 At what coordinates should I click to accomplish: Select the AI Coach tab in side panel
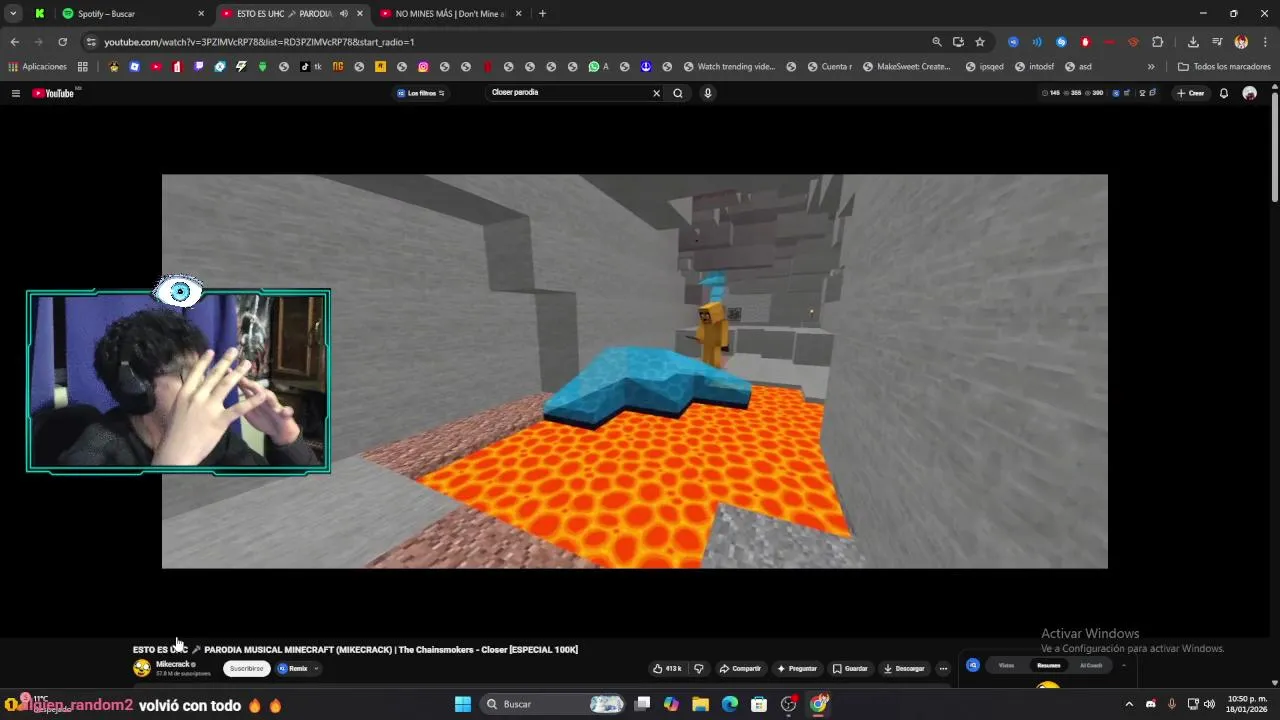pyautogui.click(x=1091, y=665)
